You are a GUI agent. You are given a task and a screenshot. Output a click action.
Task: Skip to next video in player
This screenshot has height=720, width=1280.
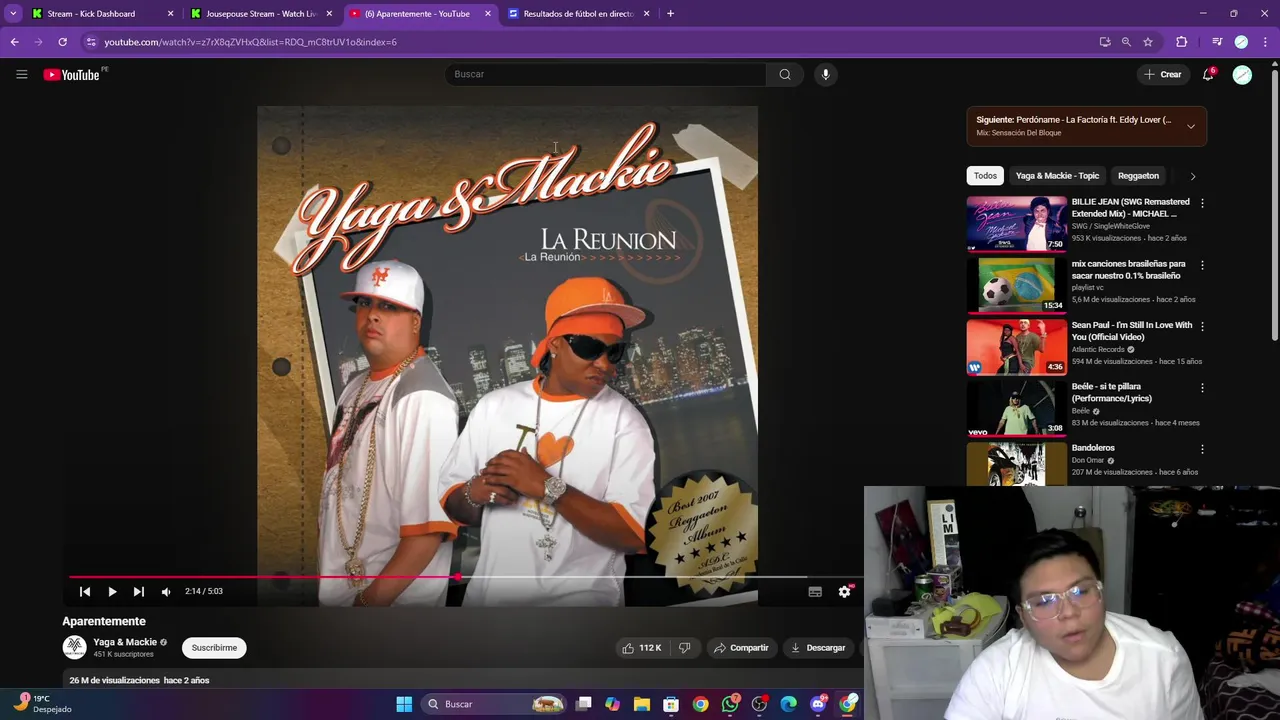[x=139, y=592]
